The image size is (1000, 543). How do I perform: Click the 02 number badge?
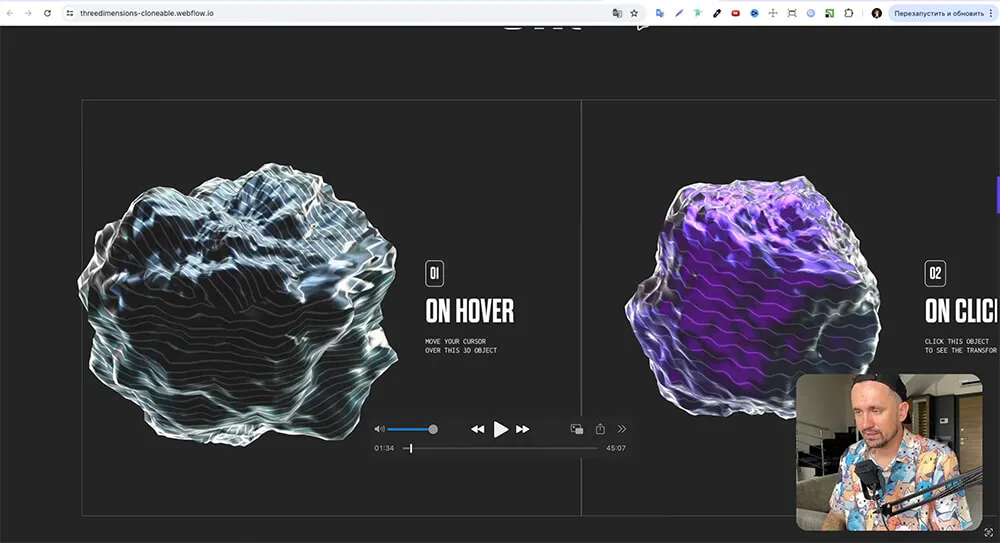tap(935, 274)
